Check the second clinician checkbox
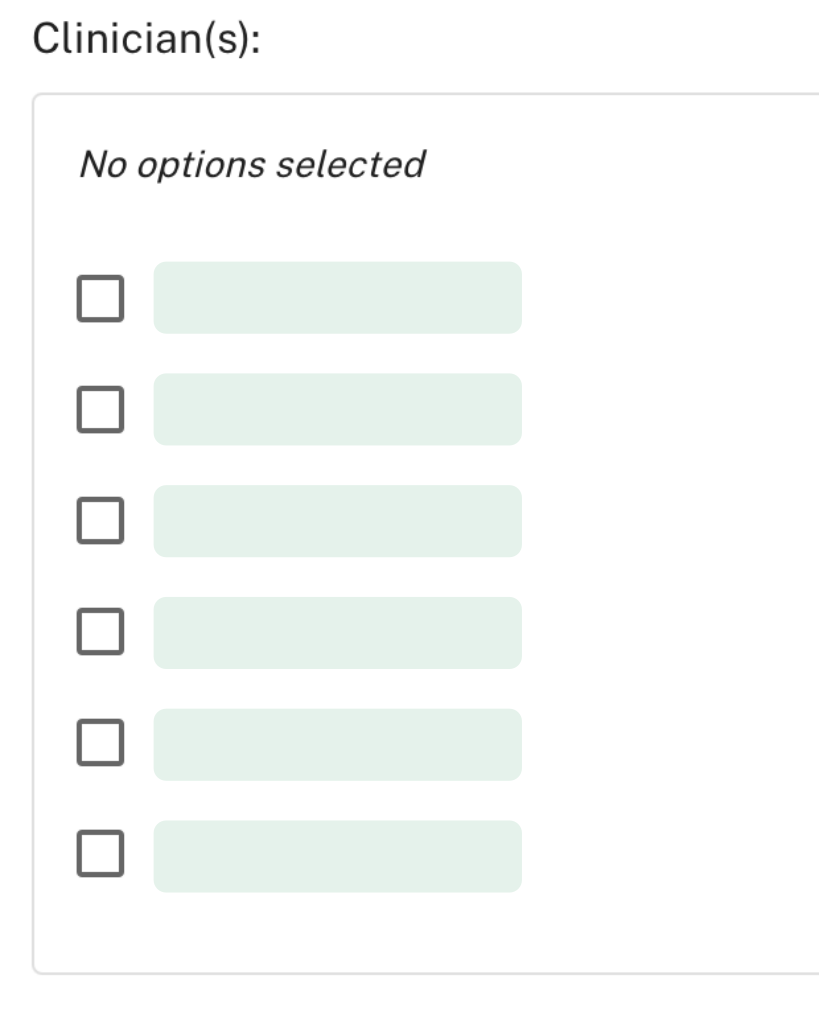This screenshot has width=819, height=1012. [101, 410]
